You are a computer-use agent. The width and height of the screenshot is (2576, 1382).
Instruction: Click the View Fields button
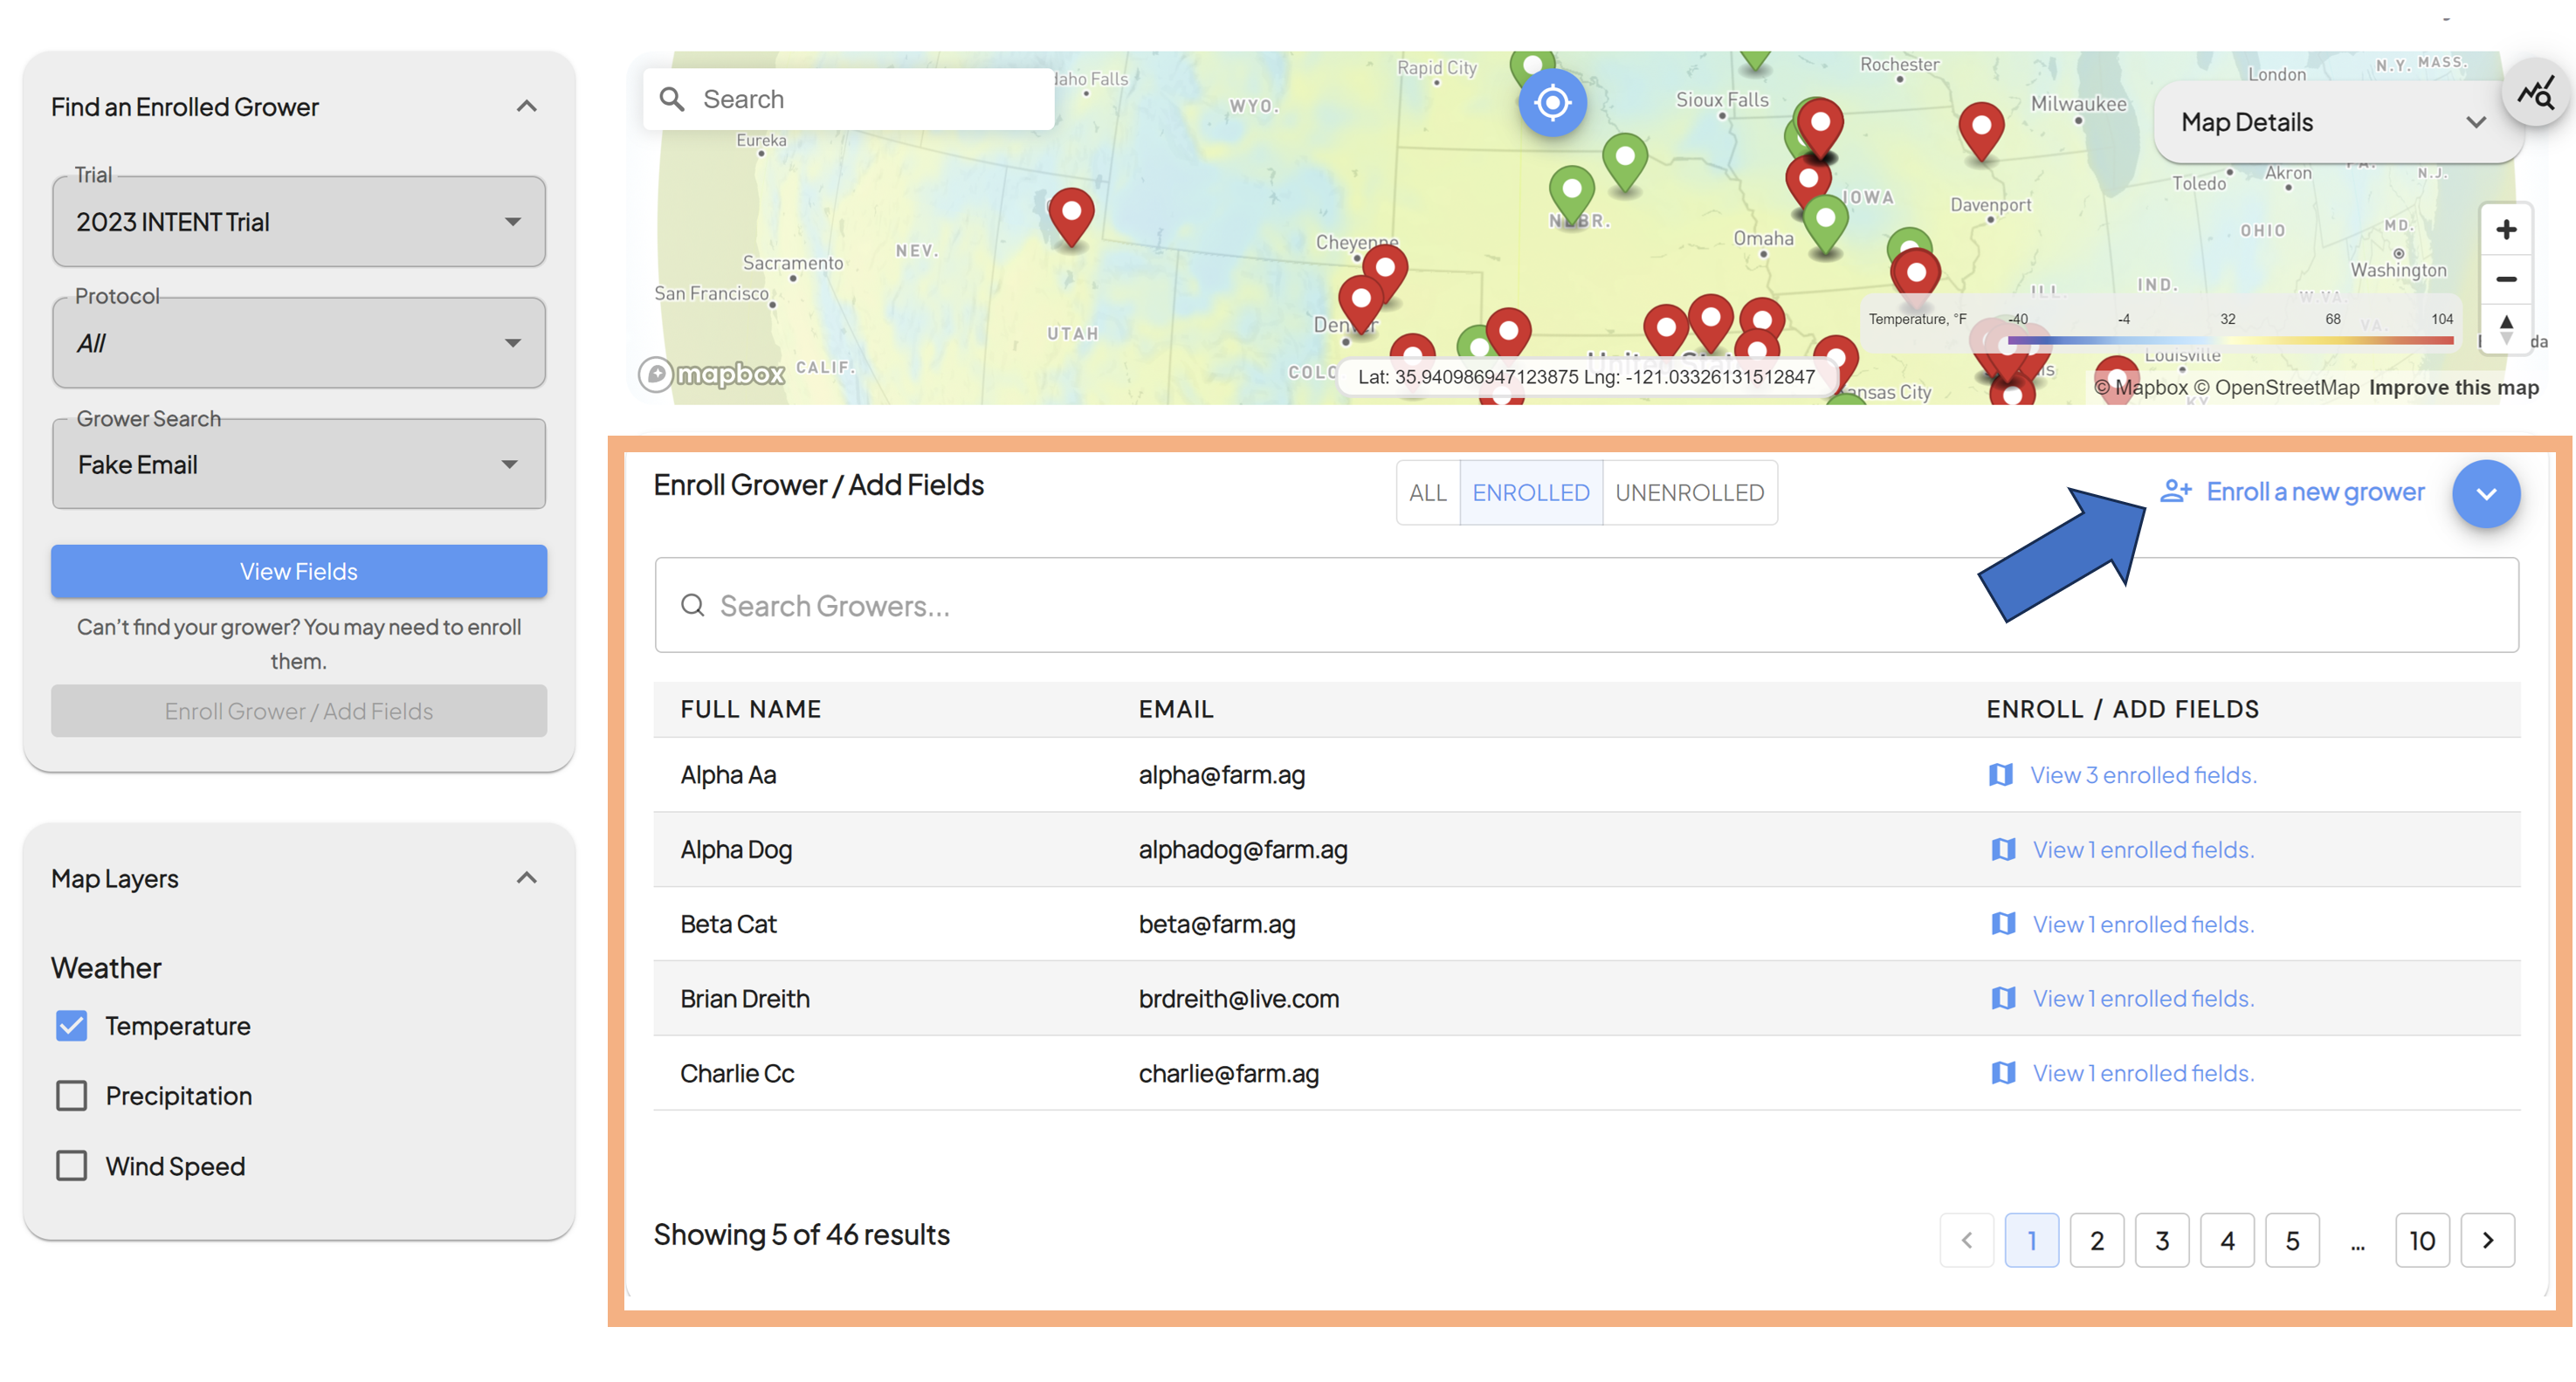pyautogui.click(x=298, y=571)
